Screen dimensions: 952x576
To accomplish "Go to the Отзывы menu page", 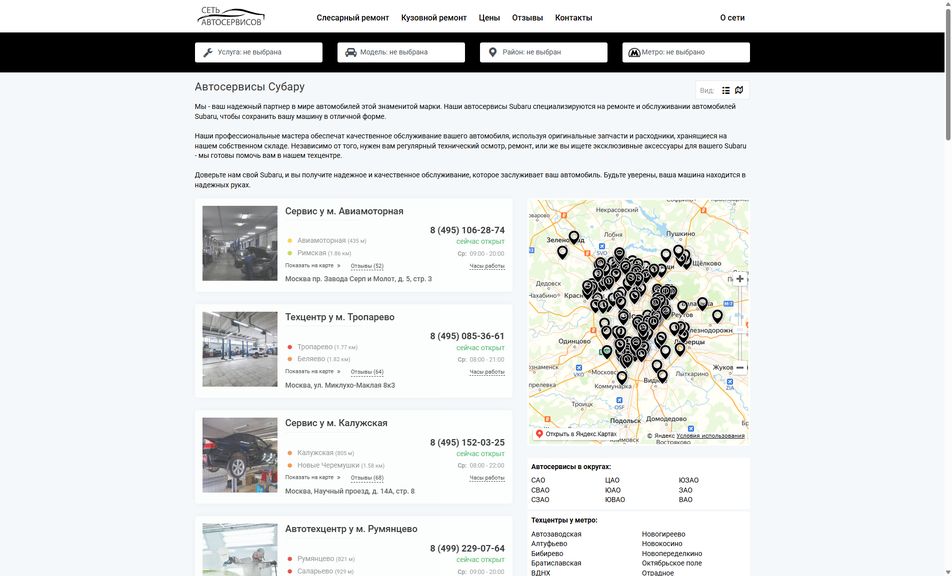I will (528, 18).
